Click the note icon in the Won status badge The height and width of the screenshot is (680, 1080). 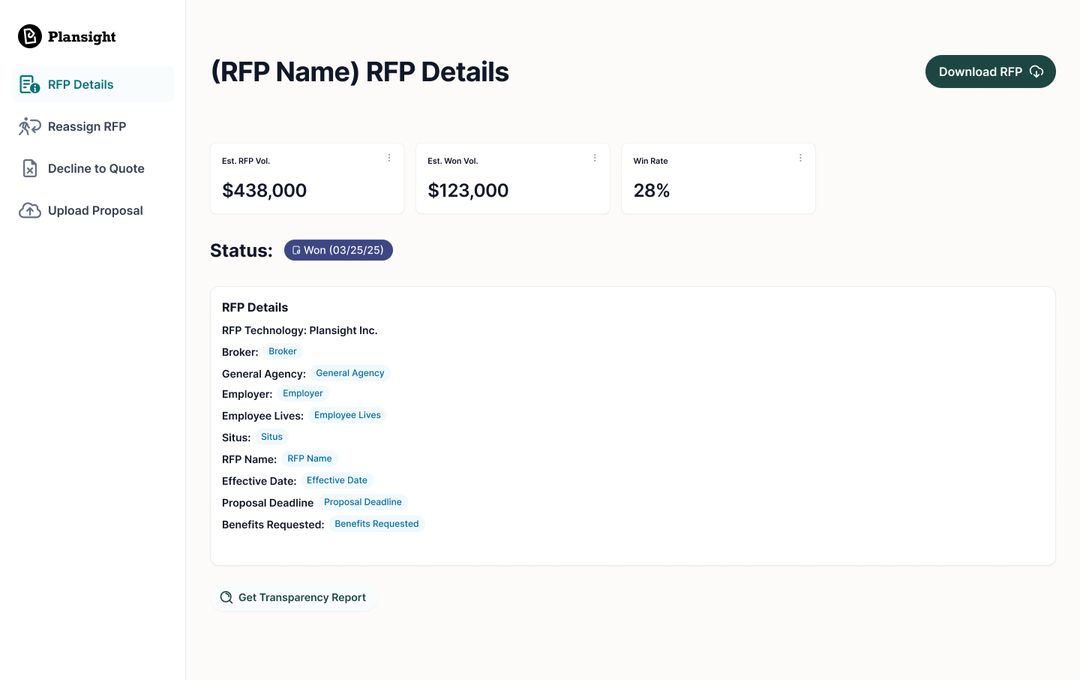[296, 250]
